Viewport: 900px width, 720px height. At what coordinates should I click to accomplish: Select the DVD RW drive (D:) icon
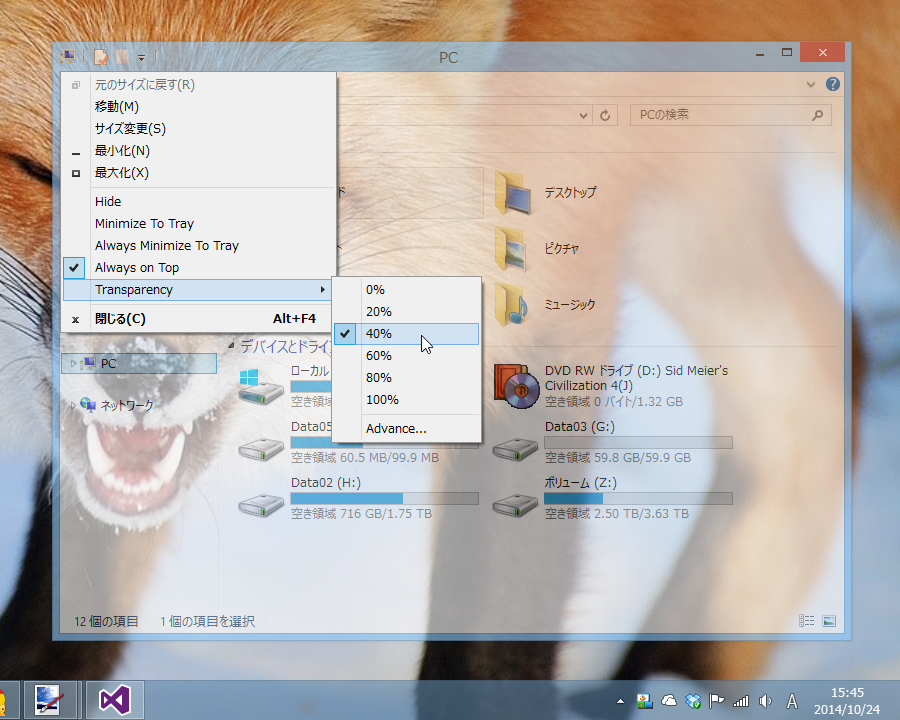[x=516, y=386]
